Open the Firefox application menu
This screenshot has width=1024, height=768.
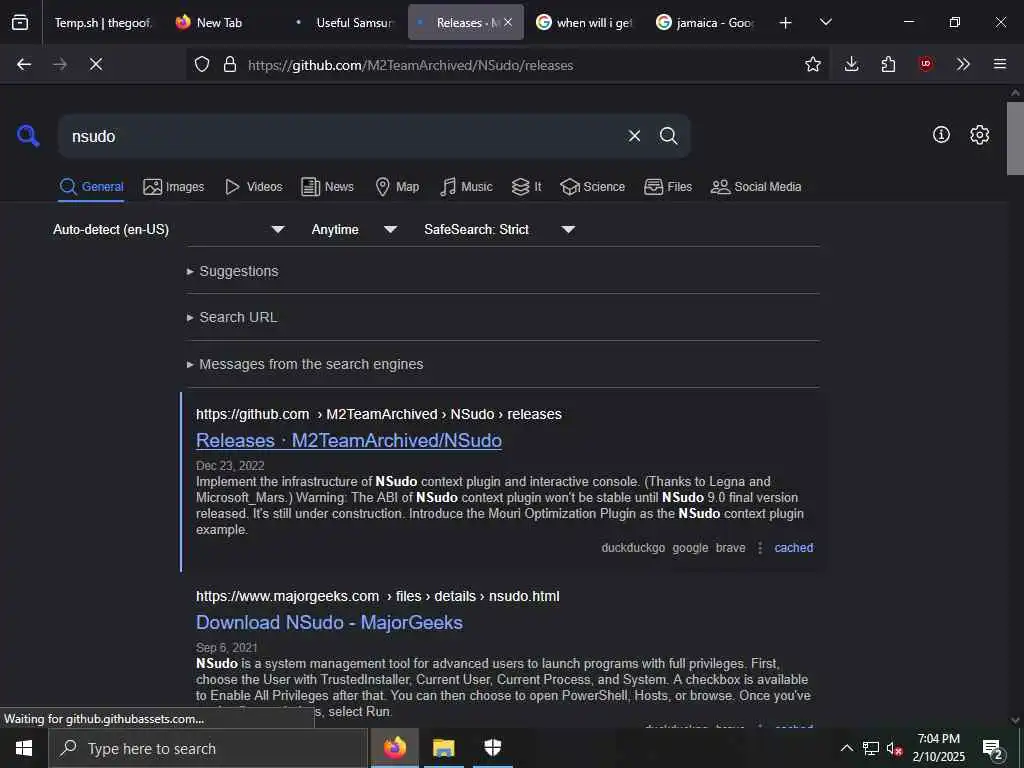point(999,64)
